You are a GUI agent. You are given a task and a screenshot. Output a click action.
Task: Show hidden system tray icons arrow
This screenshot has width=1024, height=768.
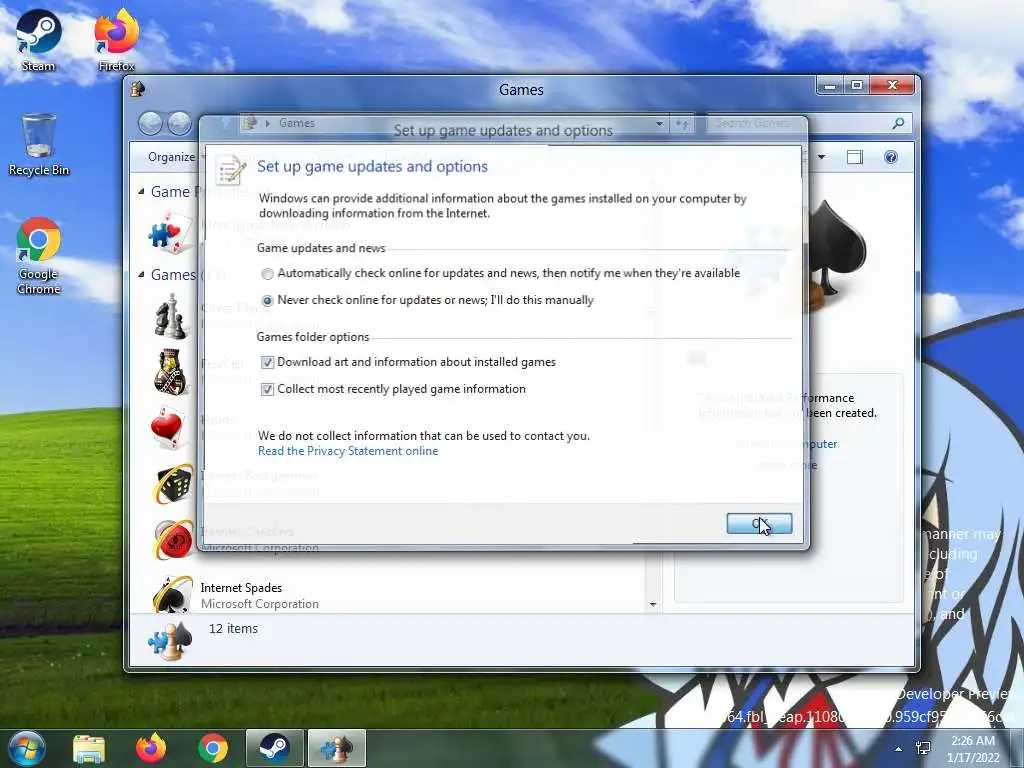(x=899, y=749)
